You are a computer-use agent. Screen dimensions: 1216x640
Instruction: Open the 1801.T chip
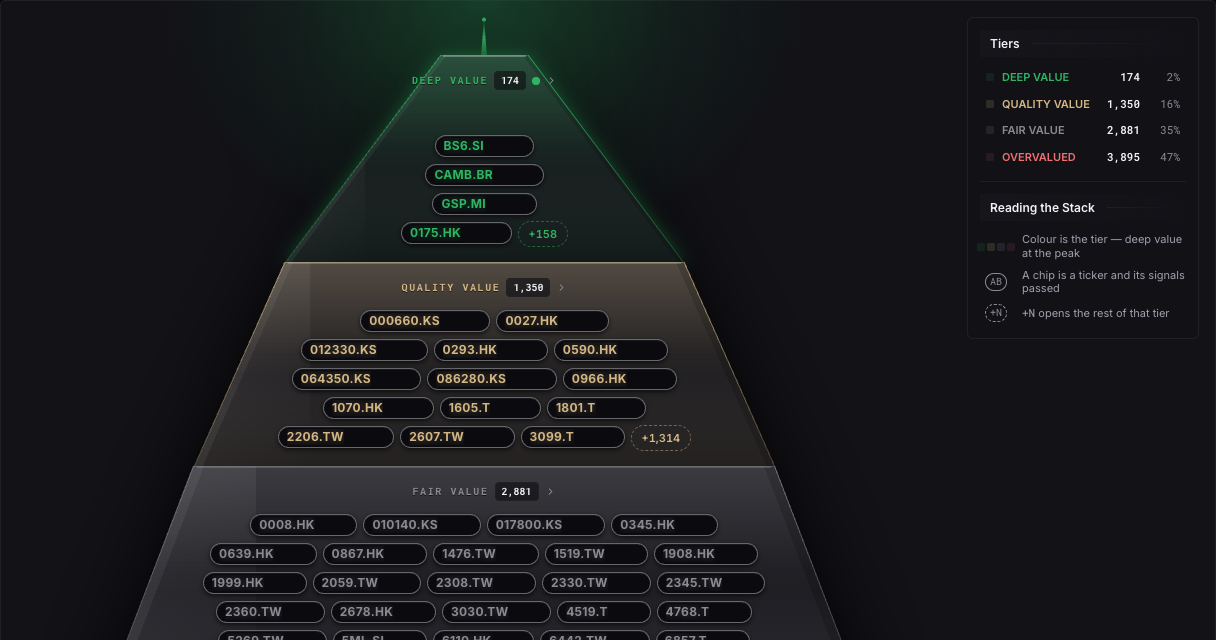tap(596, 408)
